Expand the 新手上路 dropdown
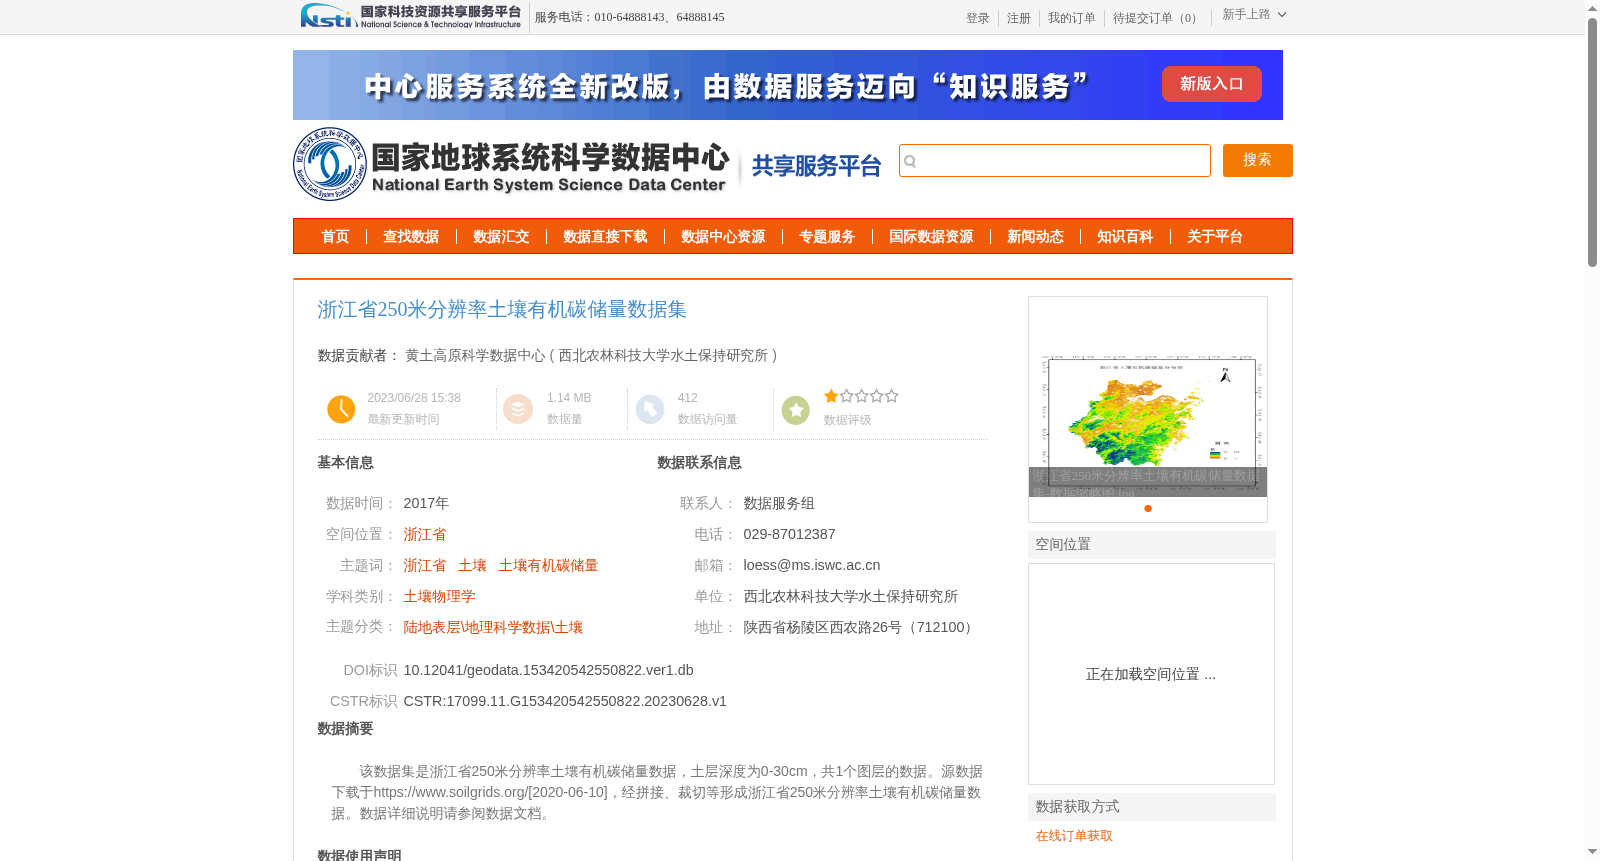Viewport: 1600px width, 861px height. click(1254, 15)
